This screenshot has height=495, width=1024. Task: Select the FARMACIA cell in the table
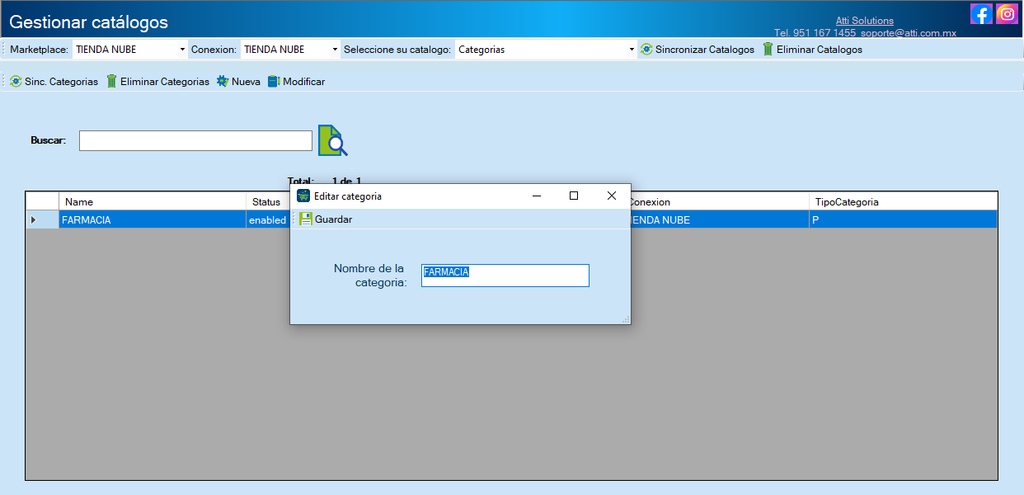click(x=152, y=220)
